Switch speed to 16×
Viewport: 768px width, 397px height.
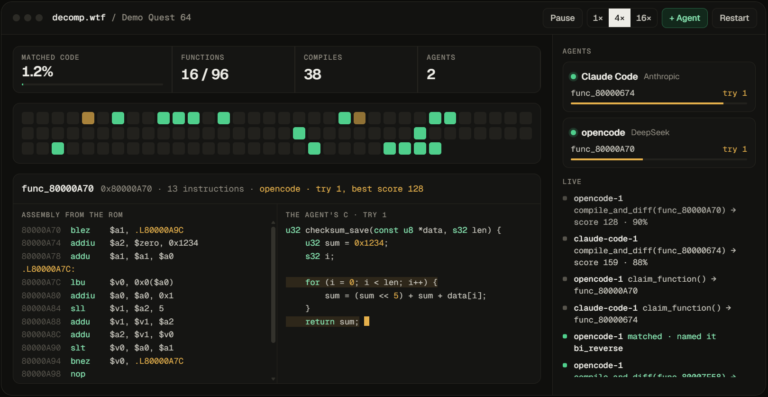643,18
